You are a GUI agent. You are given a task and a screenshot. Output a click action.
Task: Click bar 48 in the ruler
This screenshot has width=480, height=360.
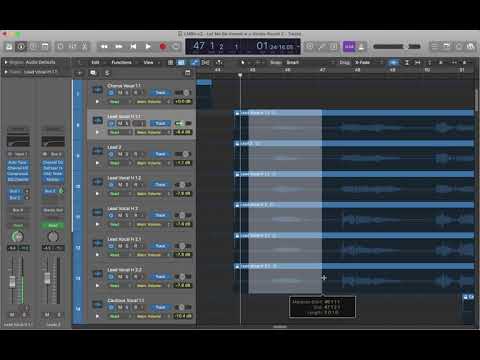(357, 70)
